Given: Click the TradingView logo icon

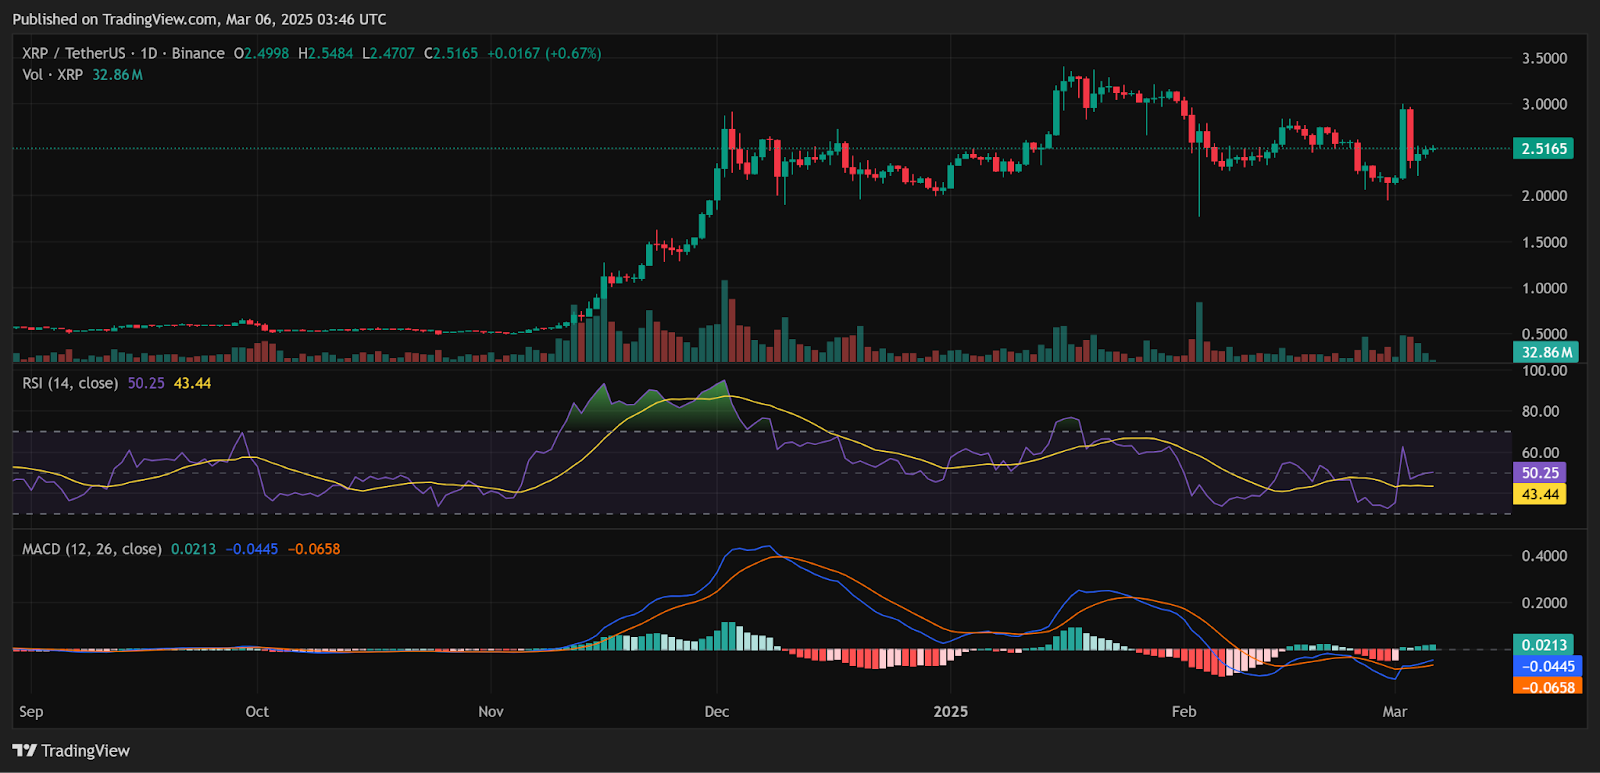Looking at the screenshot, I should (x=24, y=751).
